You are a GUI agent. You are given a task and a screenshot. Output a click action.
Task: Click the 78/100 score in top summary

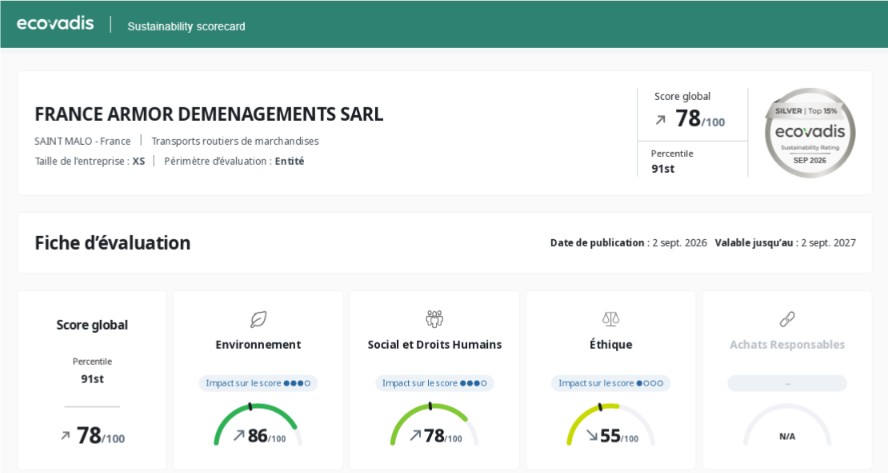tap(700, 119)
